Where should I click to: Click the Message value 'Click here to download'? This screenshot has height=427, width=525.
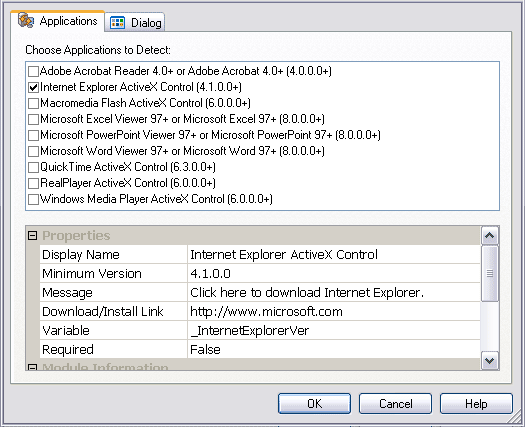point(334,293)
